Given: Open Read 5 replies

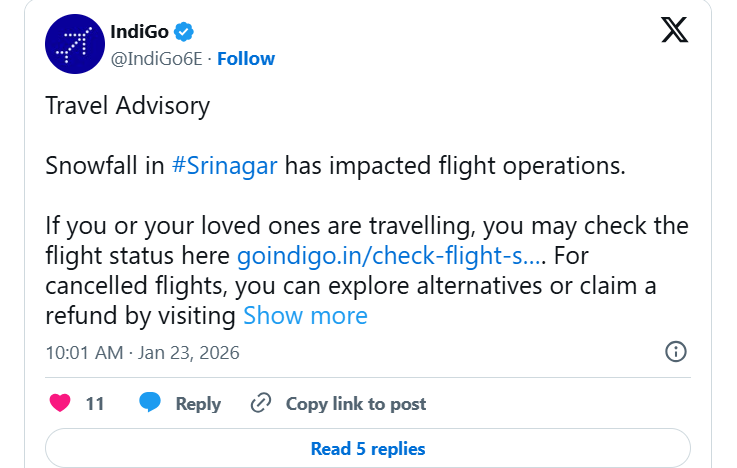Looking at the screenshot, I should click(x=368, y=449).
